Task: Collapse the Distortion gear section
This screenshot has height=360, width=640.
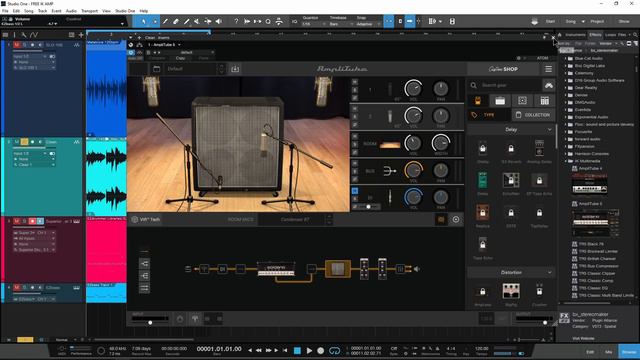Action: click(549, 272)
